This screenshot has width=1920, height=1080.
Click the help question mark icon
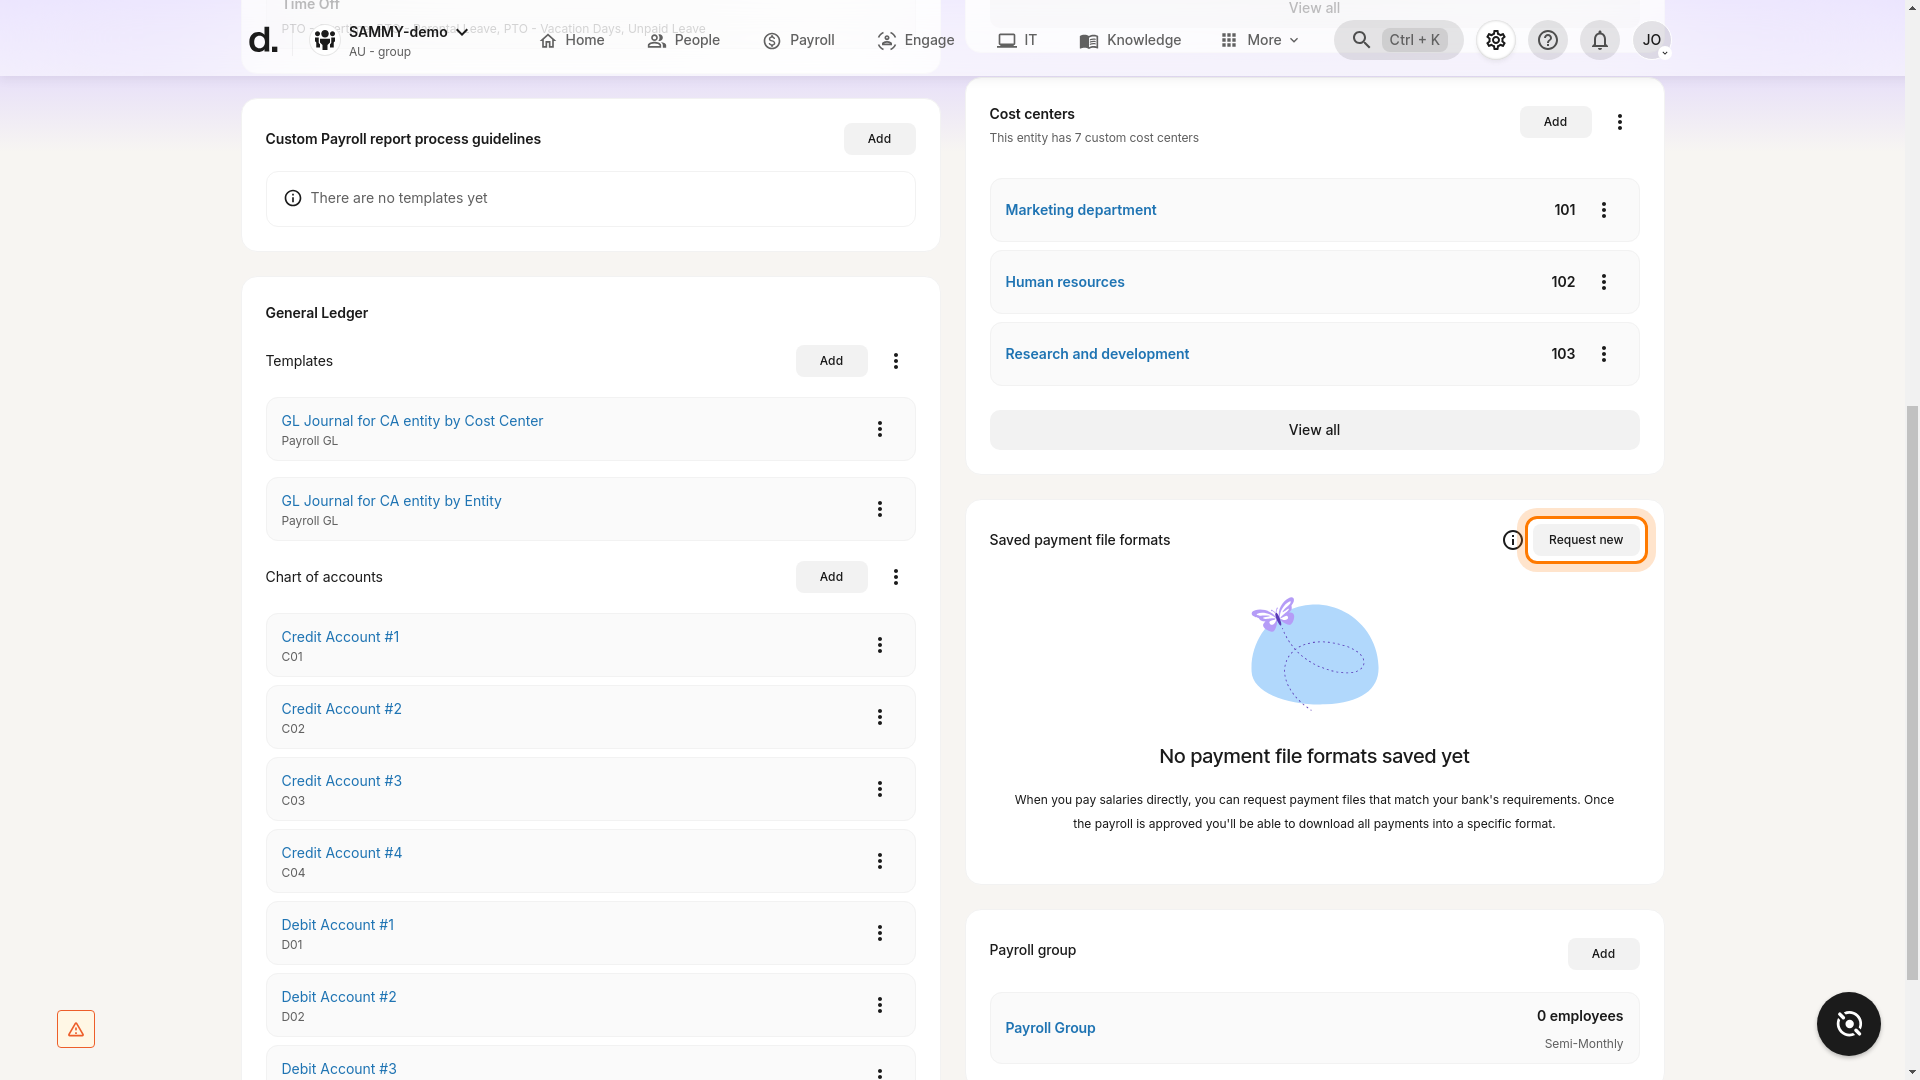(x=1547, y=40)
